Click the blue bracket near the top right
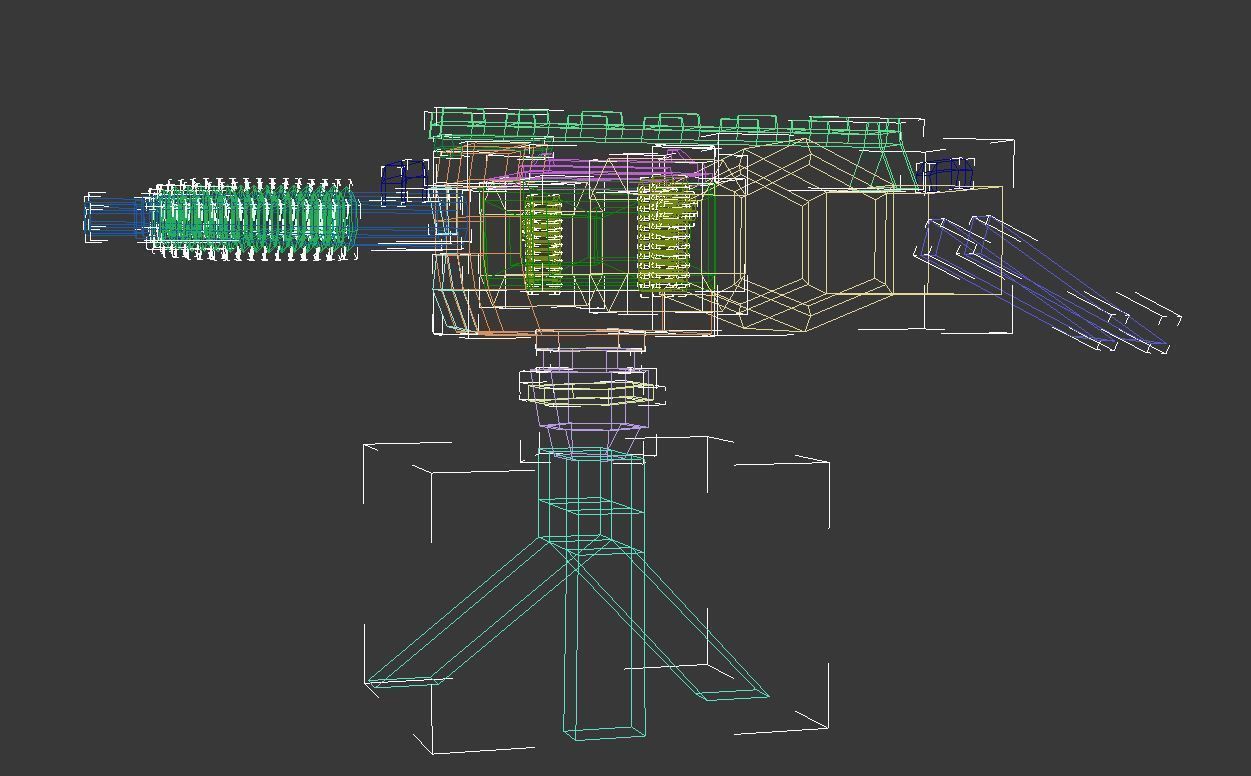1251x776 pixels. [x=945, y=170]
